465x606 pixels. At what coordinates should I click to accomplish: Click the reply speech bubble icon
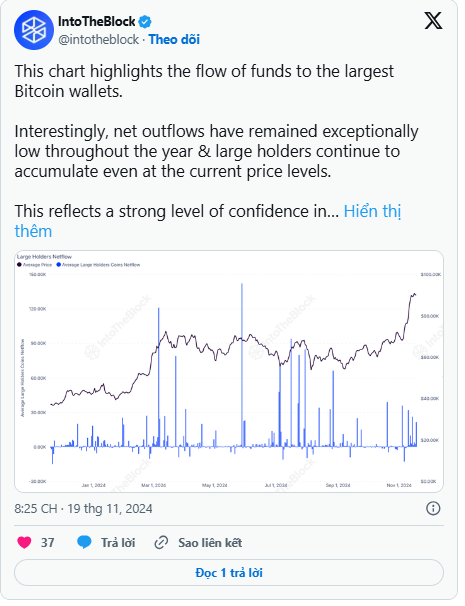click(x=84, y=542)
